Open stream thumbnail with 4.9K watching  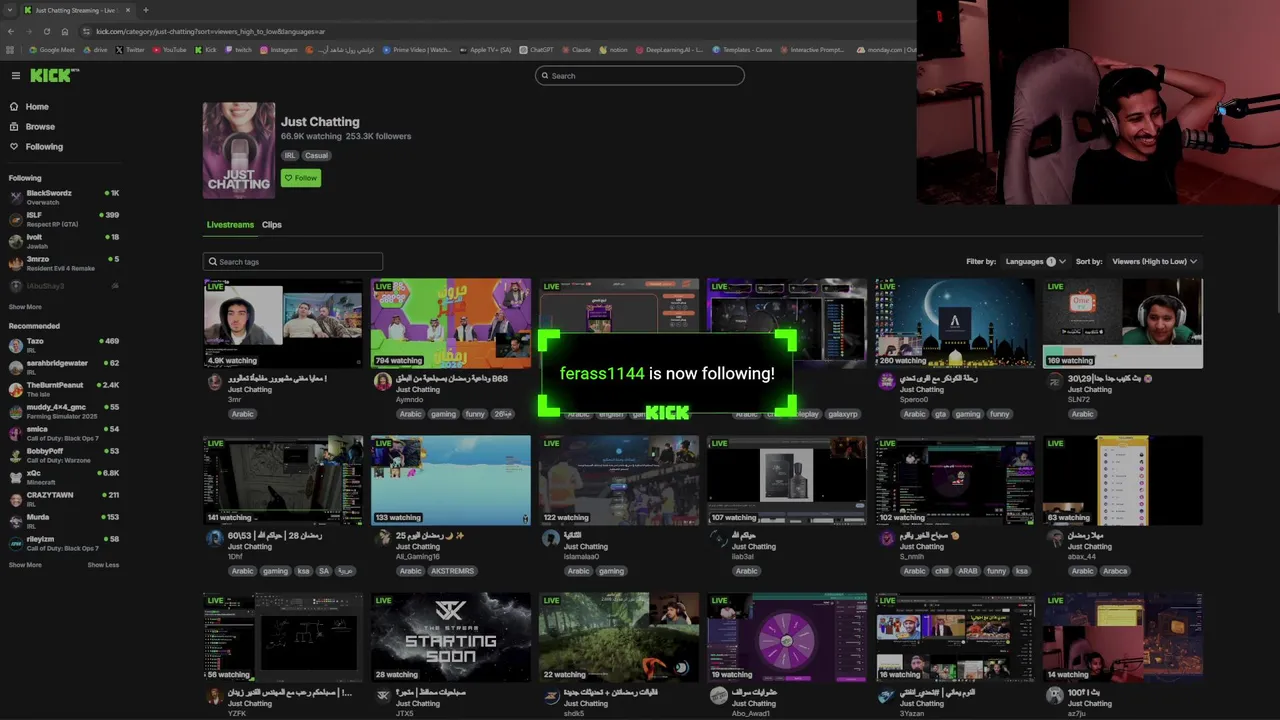[x=283, y=323]
